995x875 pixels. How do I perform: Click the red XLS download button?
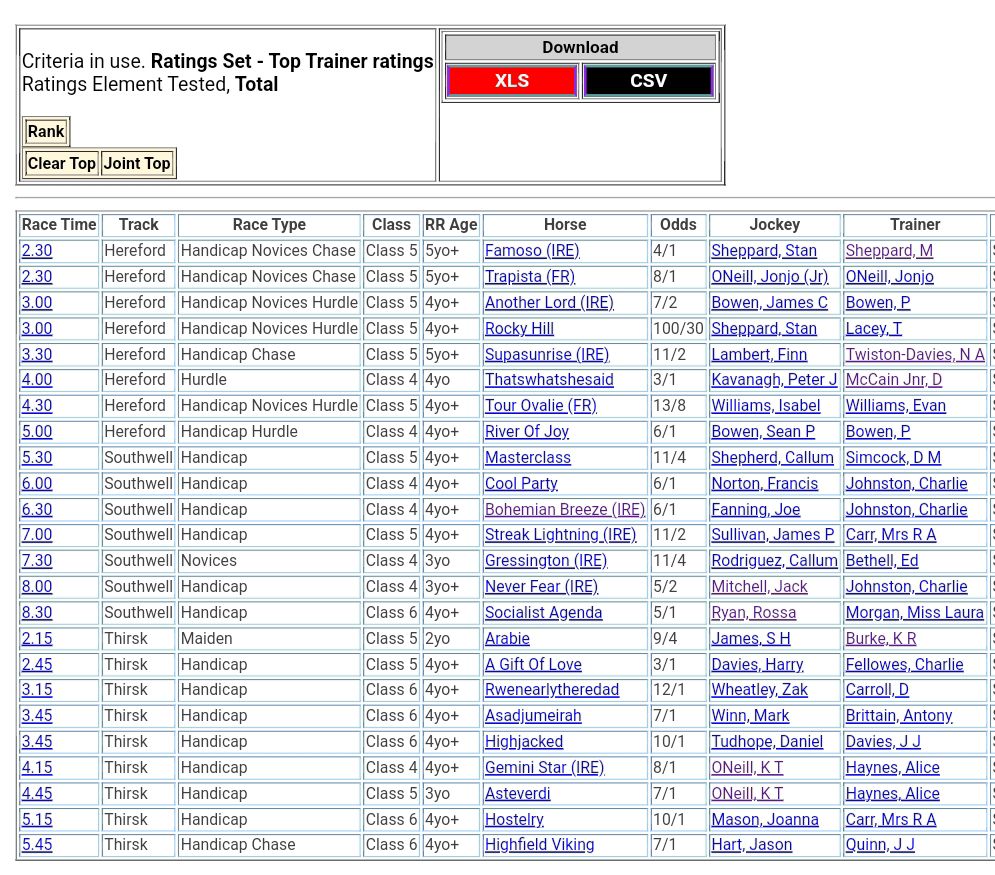point(511,81)
